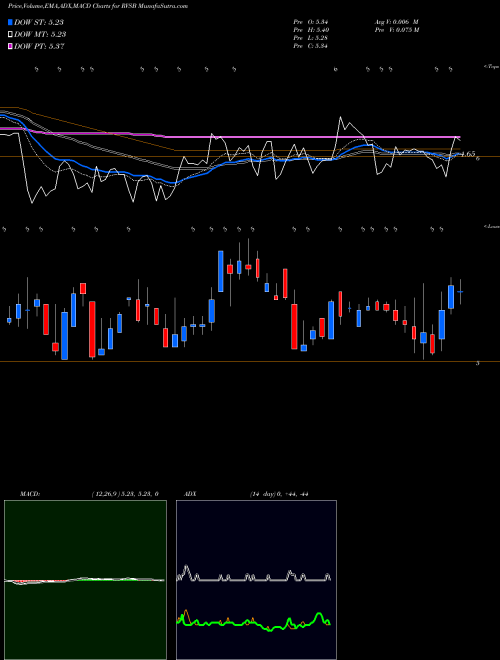Image resolution: width=500 pixels, height=660 pixels.
Task: Click the 4.65 price level label
Action: tap(468, 154)
